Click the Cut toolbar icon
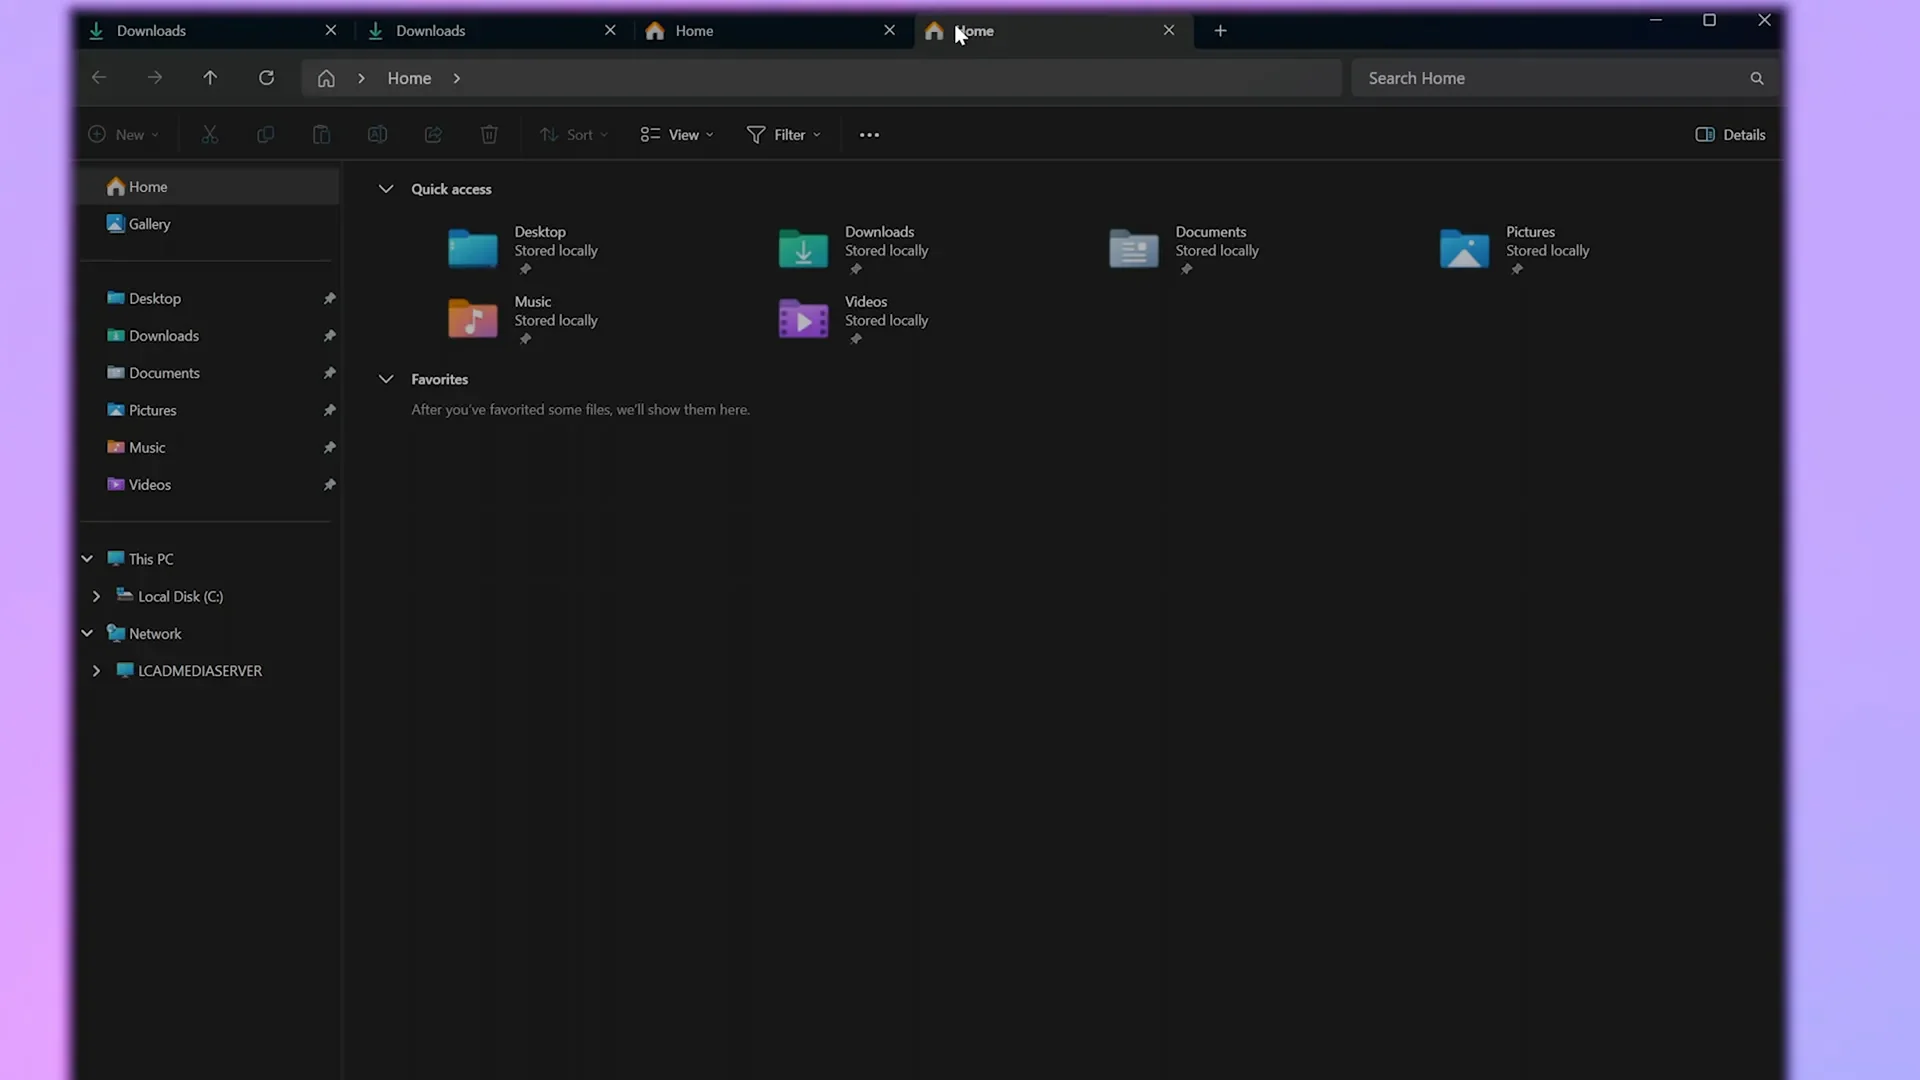The image size is (1920, 1080). [x=210, y=134]
